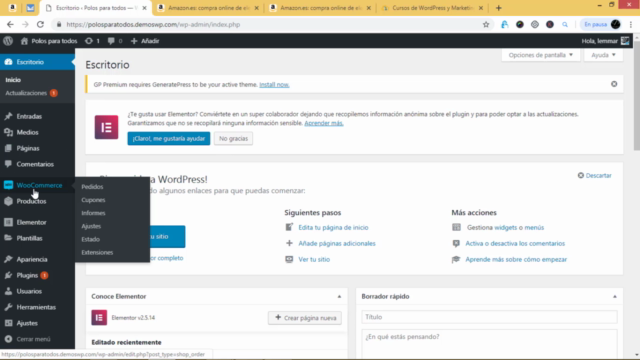Click the Usuarios person icon
Viewport: 640px width, 360px height.
[8, 291]
